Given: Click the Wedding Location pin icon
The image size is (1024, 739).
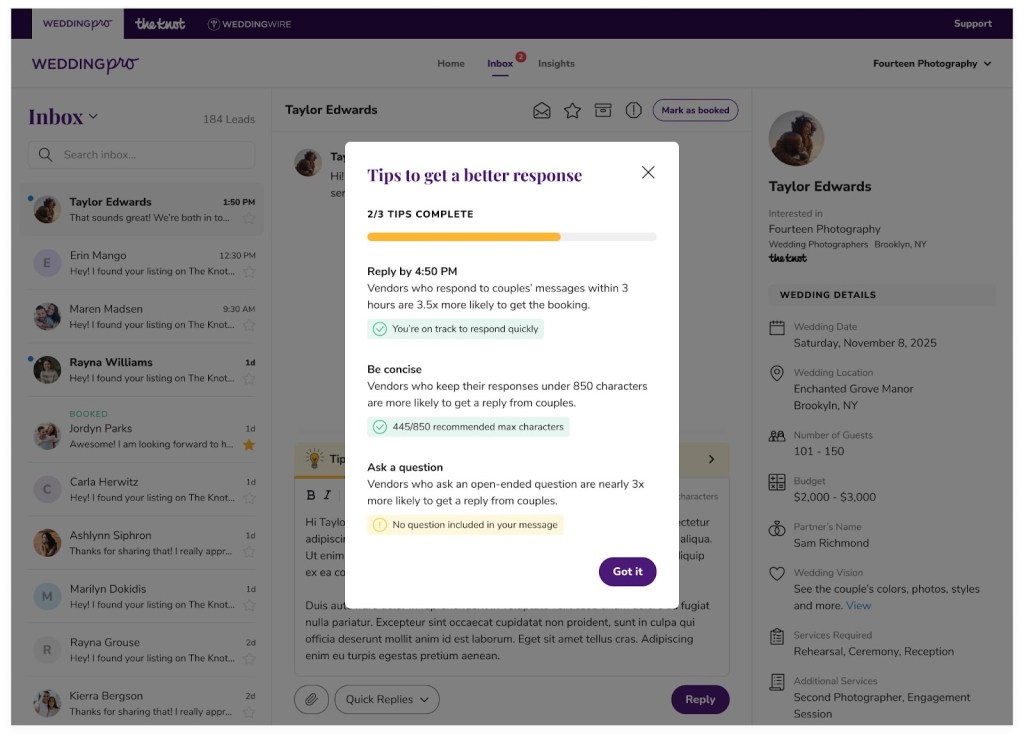Looking at the screenshot, I should 776,373.
